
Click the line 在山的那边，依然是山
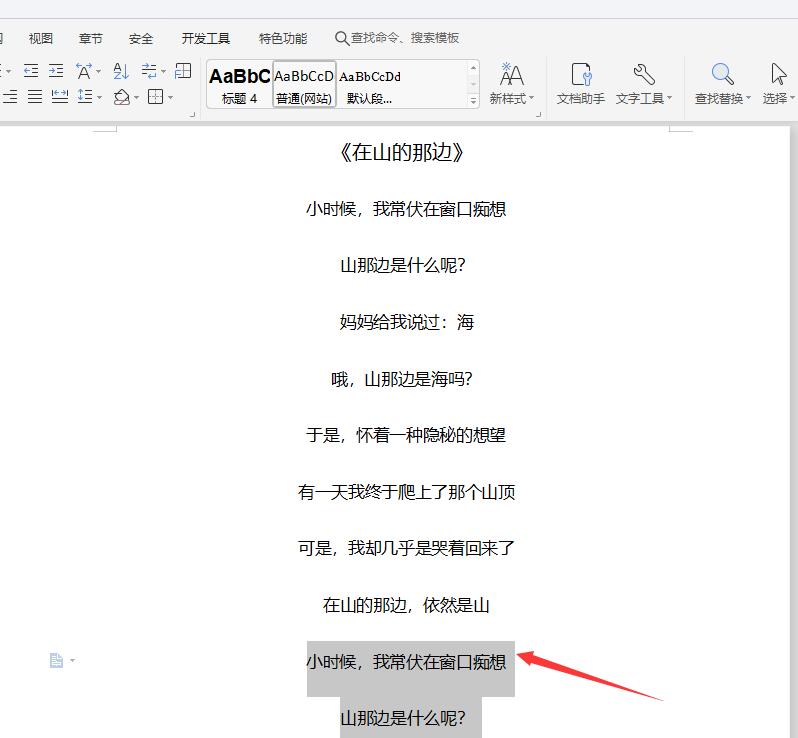pos(406,605)
